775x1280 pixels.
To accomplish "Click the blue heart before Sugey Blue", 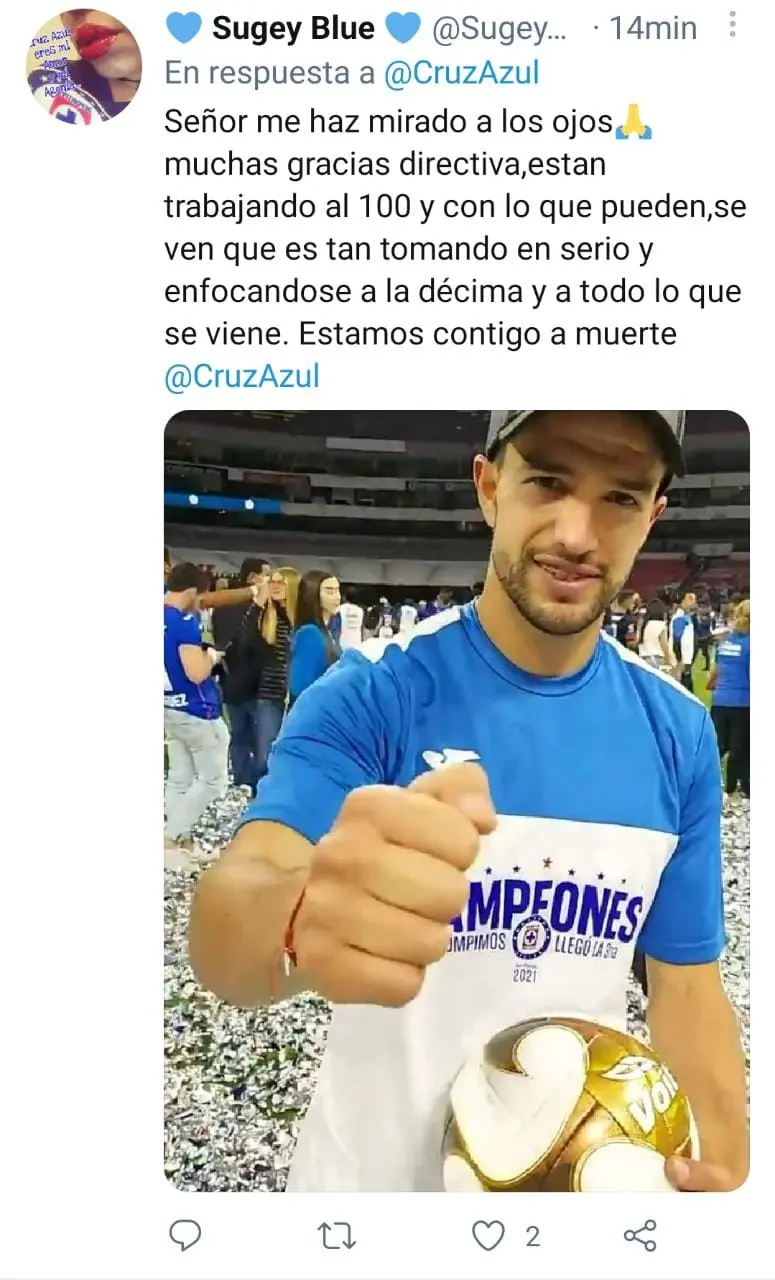I will [x=183, y=28].
